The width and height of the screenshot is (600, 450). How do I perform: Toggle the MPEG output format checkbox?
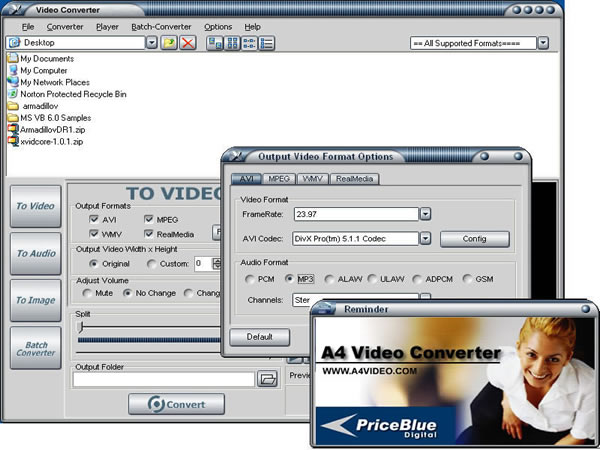[x=148, y=219]
